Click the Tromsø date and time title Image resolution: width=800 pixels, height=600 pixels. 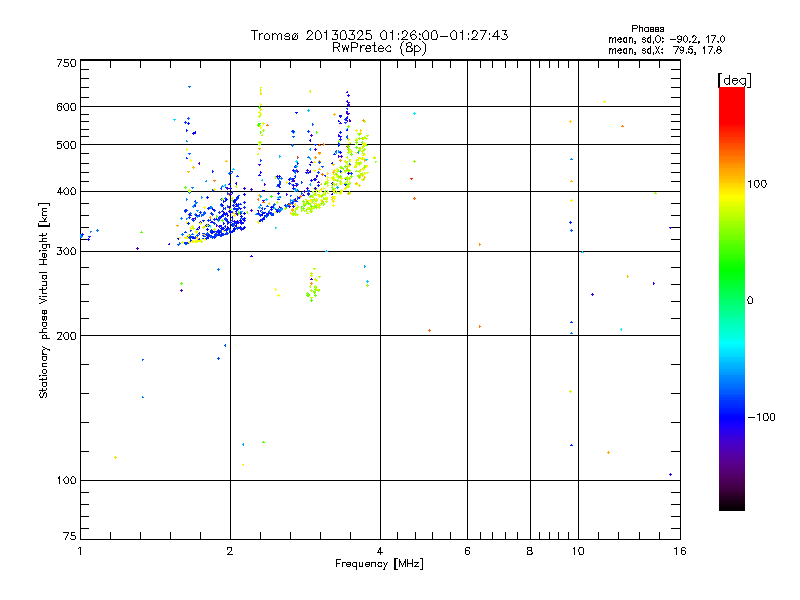(379, 35)
